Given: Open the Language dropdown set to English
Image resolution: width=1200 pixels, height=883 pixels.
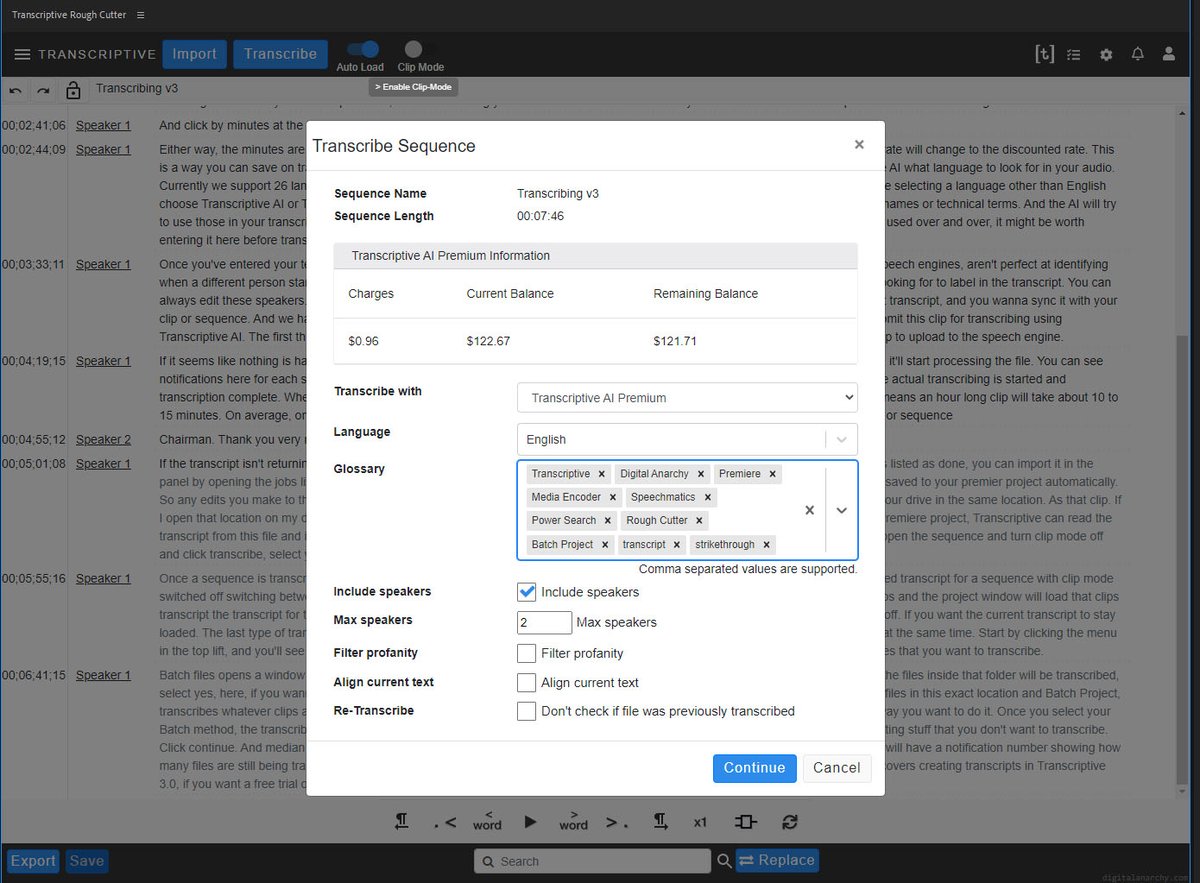Looking at the screenshot, I should point(687,439).
